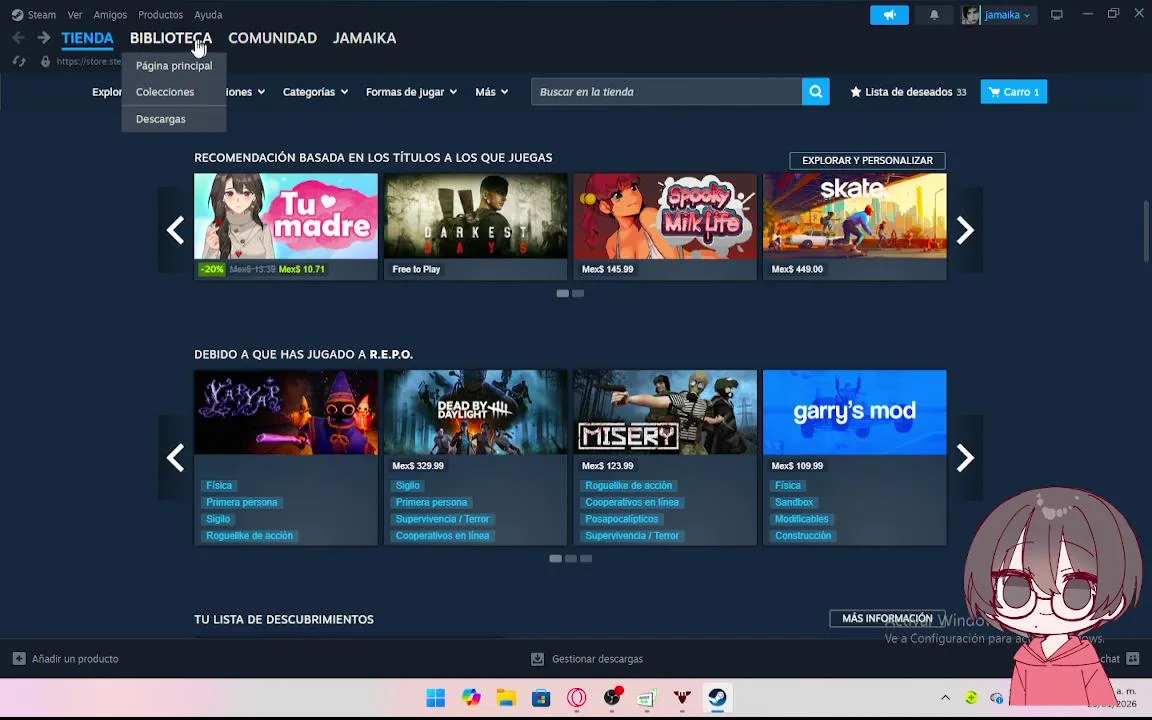
Task: Open Lista de deseados wishlist
Action: pos(908,92)
